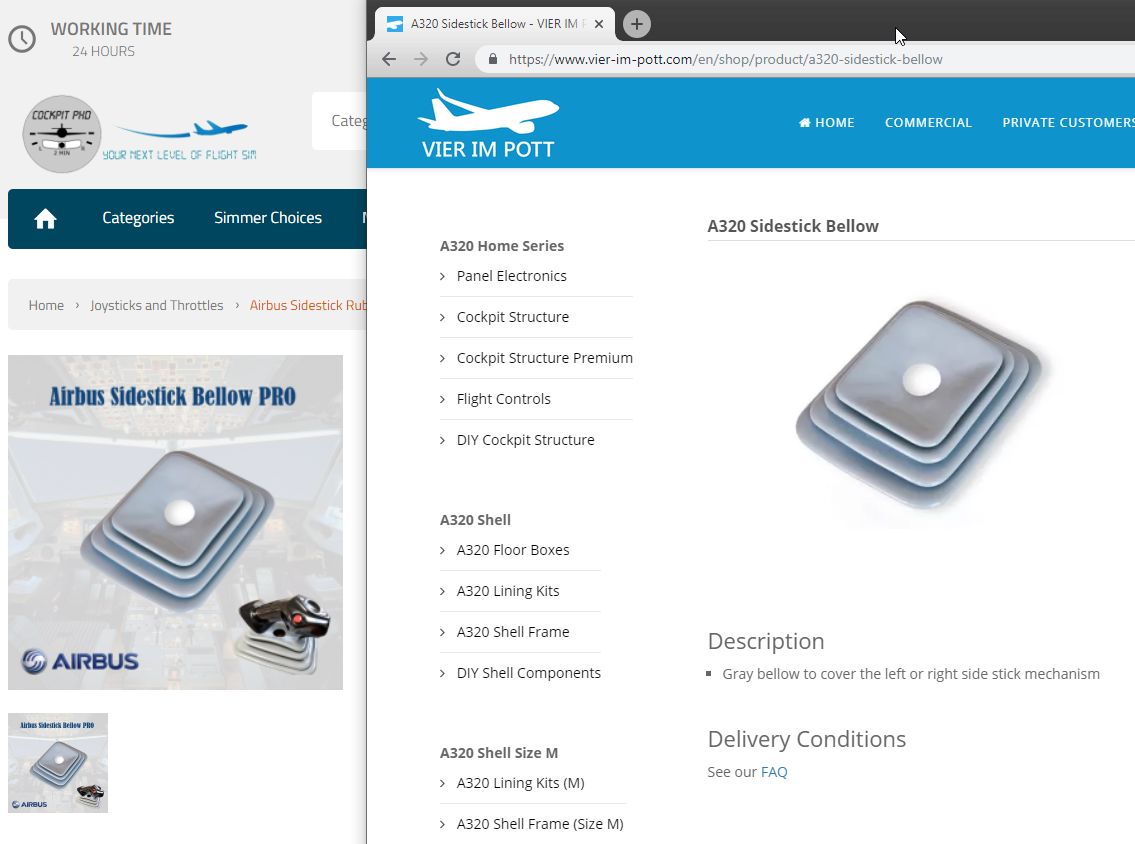1135x844 pixels.
Task: Open the Categories menu in navbar
Action: coord(138,218)
